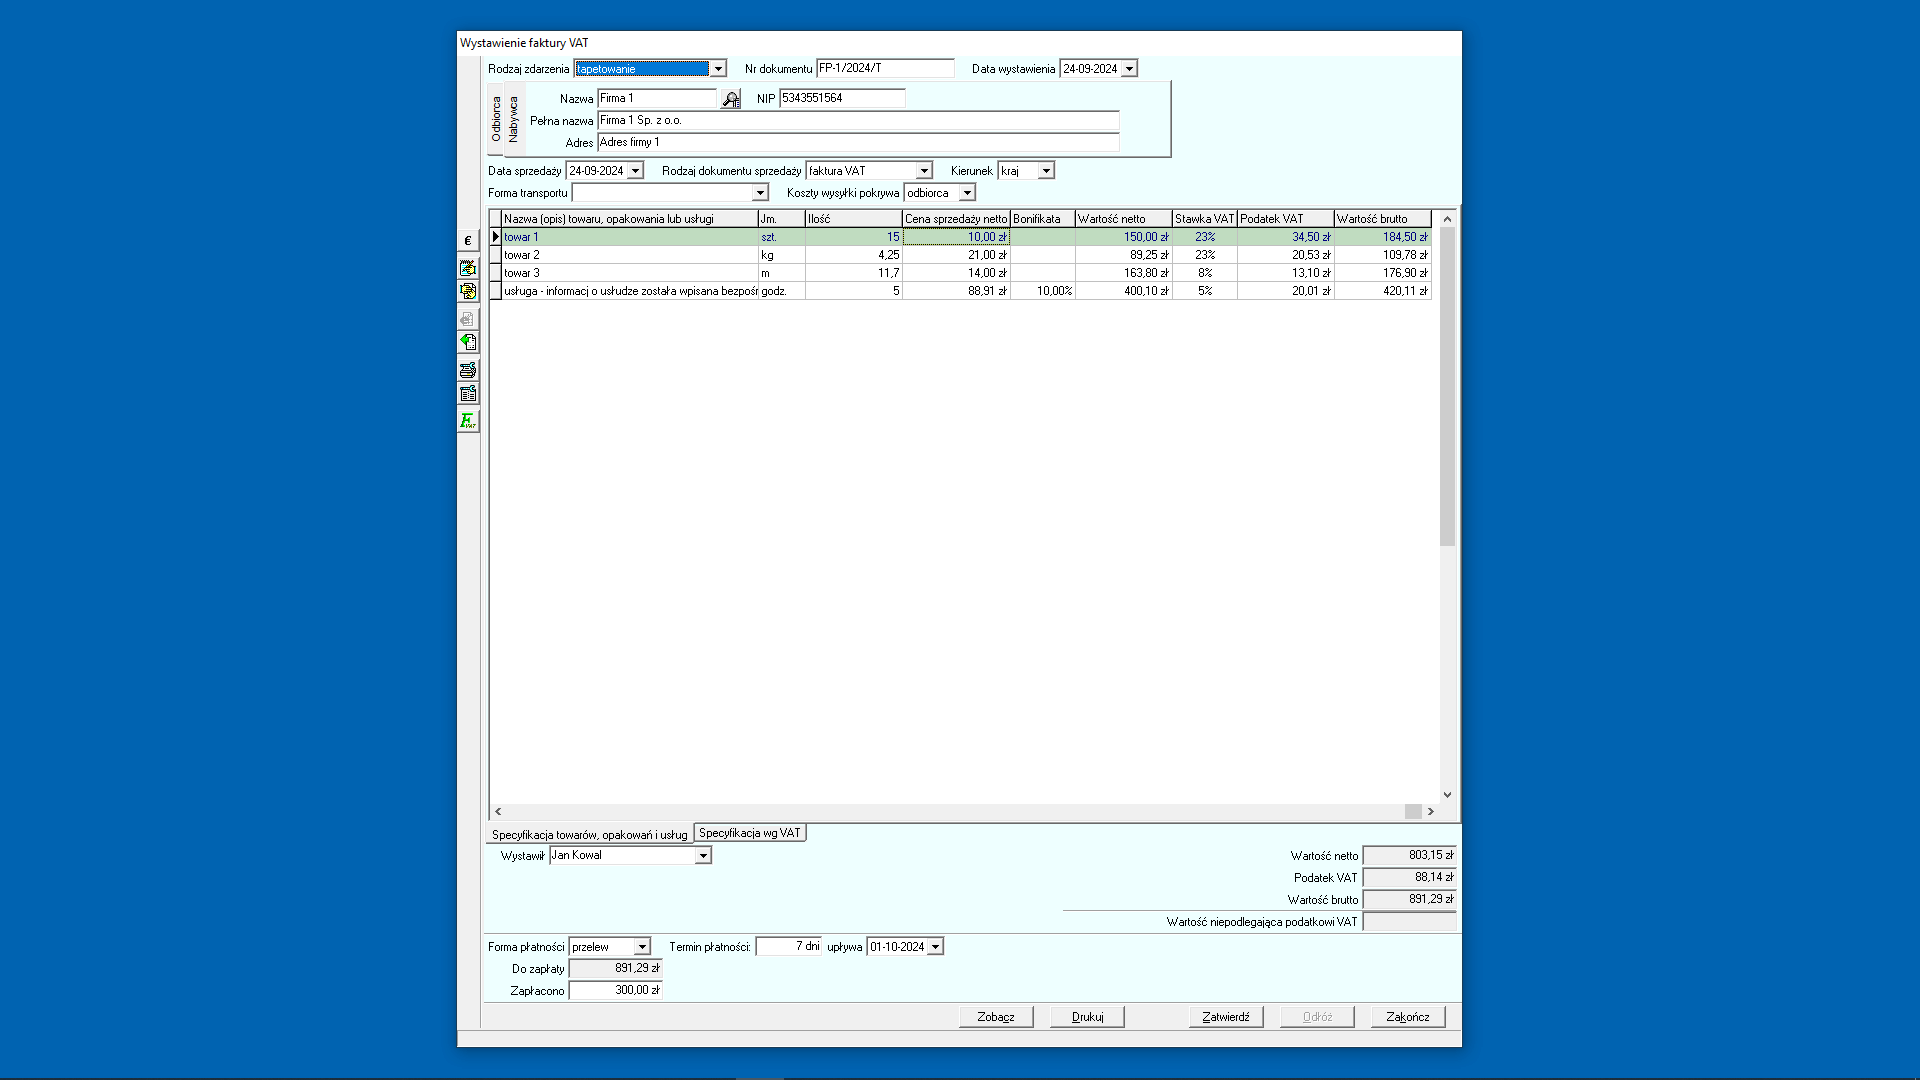Open the Rodzaj zdarzenia dropdown

pos(717,69)
